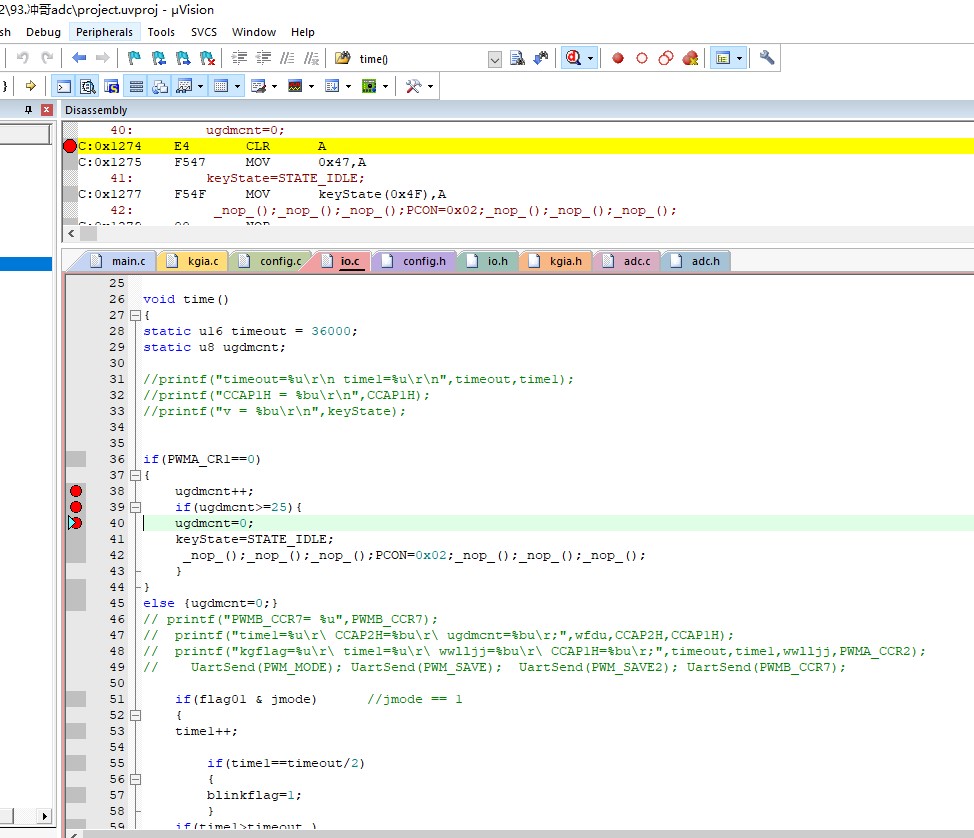Toggle the Start/Stop Debug Session button

573,58
